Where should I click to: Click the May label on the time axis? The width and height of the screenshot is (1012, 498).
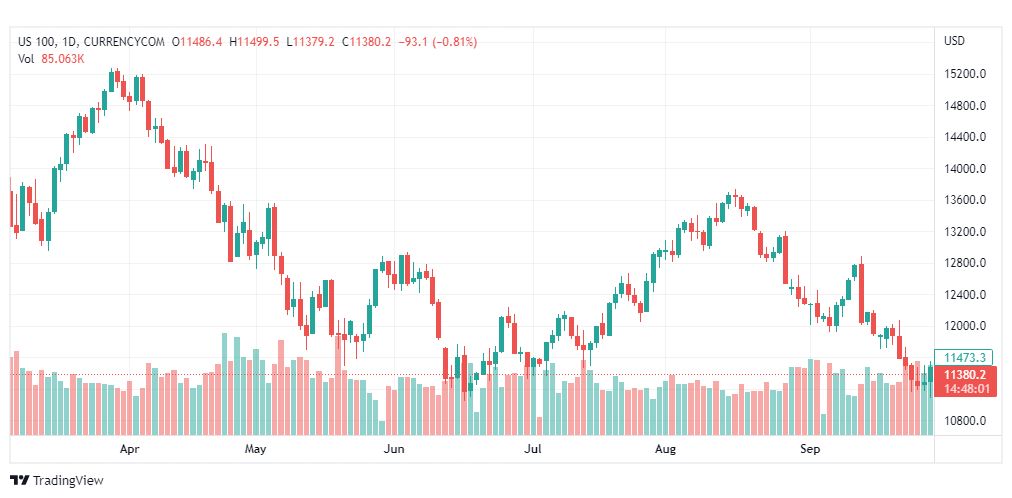point(256,450)
